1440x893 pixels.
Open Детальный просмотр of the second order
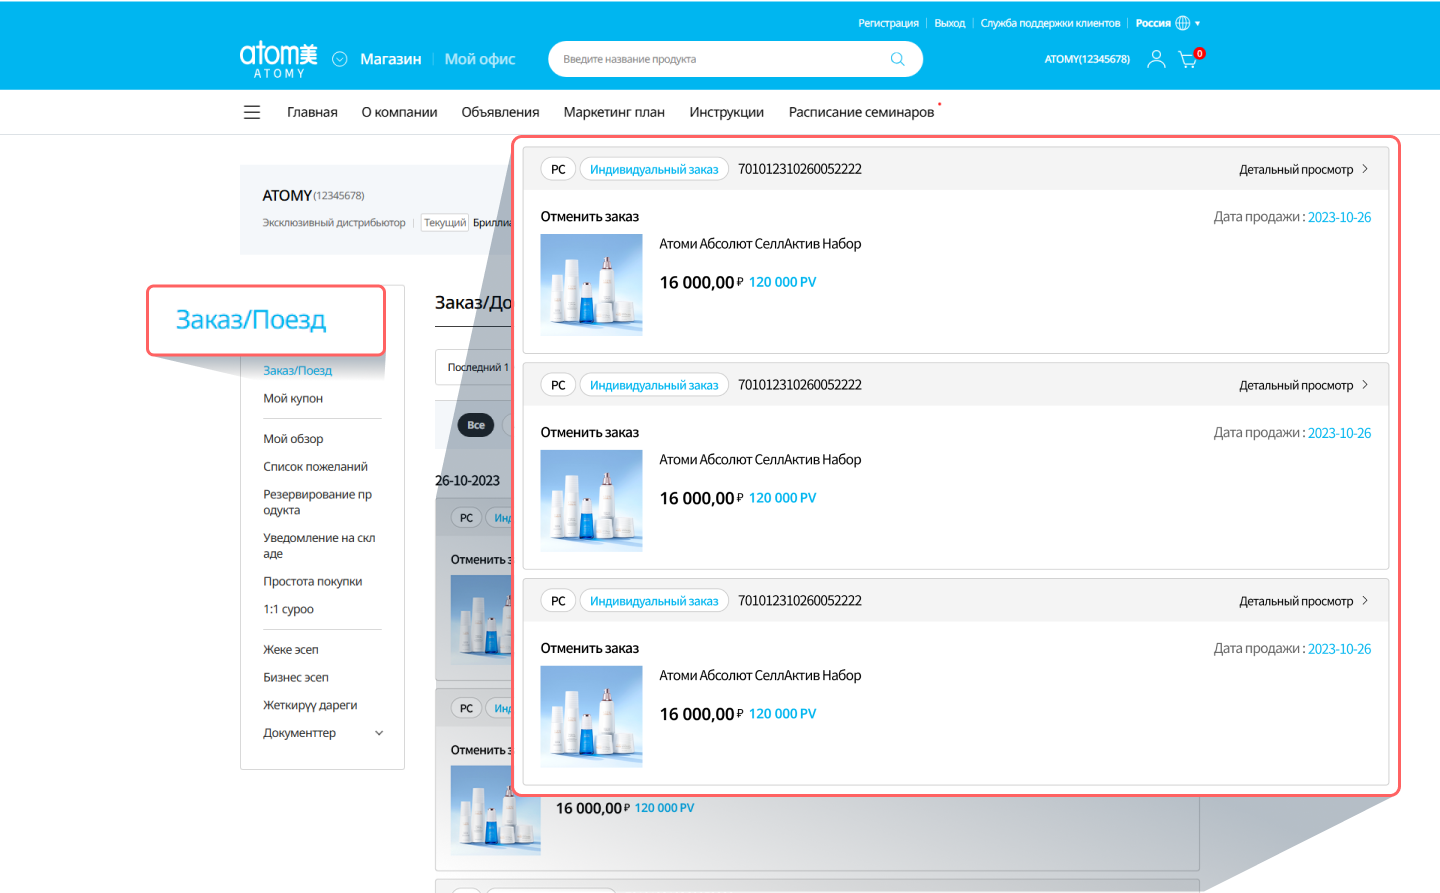click(x=1303, y=385)
